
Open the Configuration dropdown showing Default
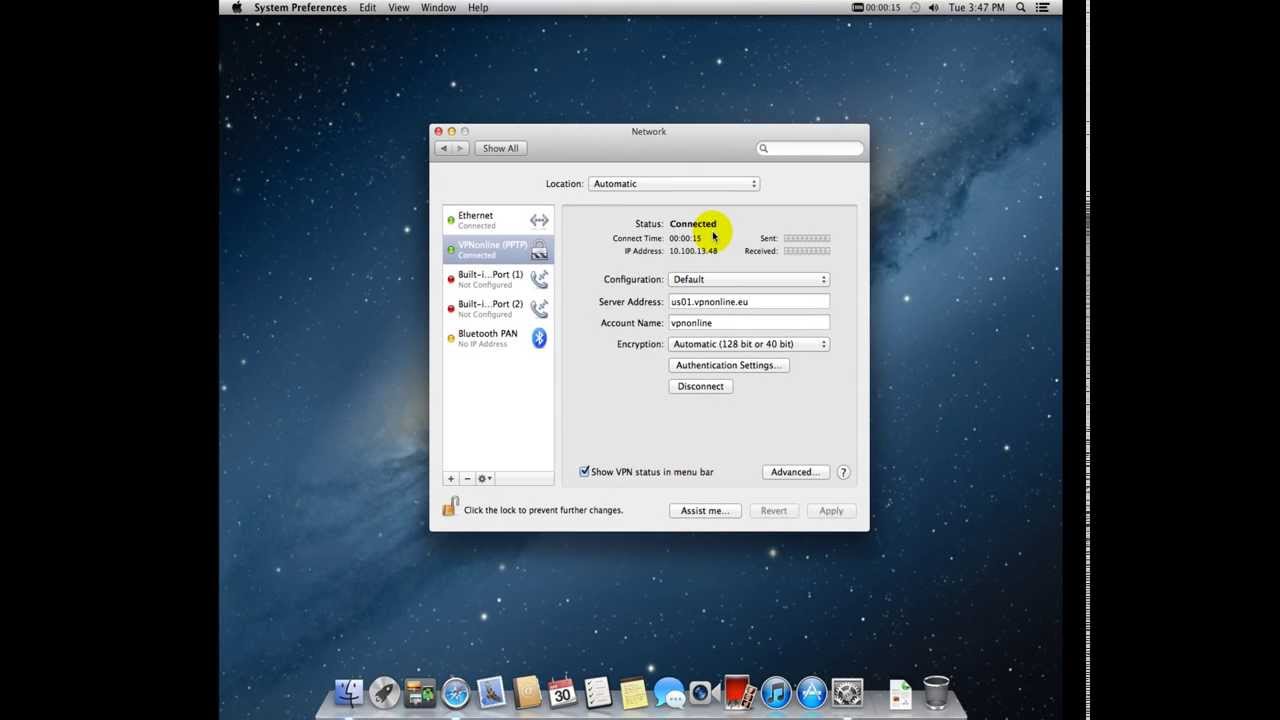[749, 279]
